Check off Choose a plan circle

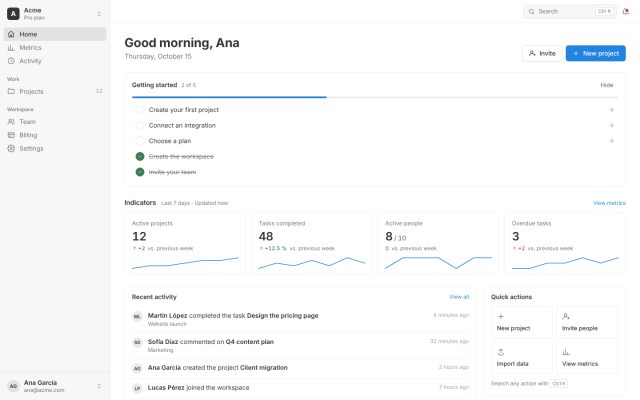[x=140, y=141]
